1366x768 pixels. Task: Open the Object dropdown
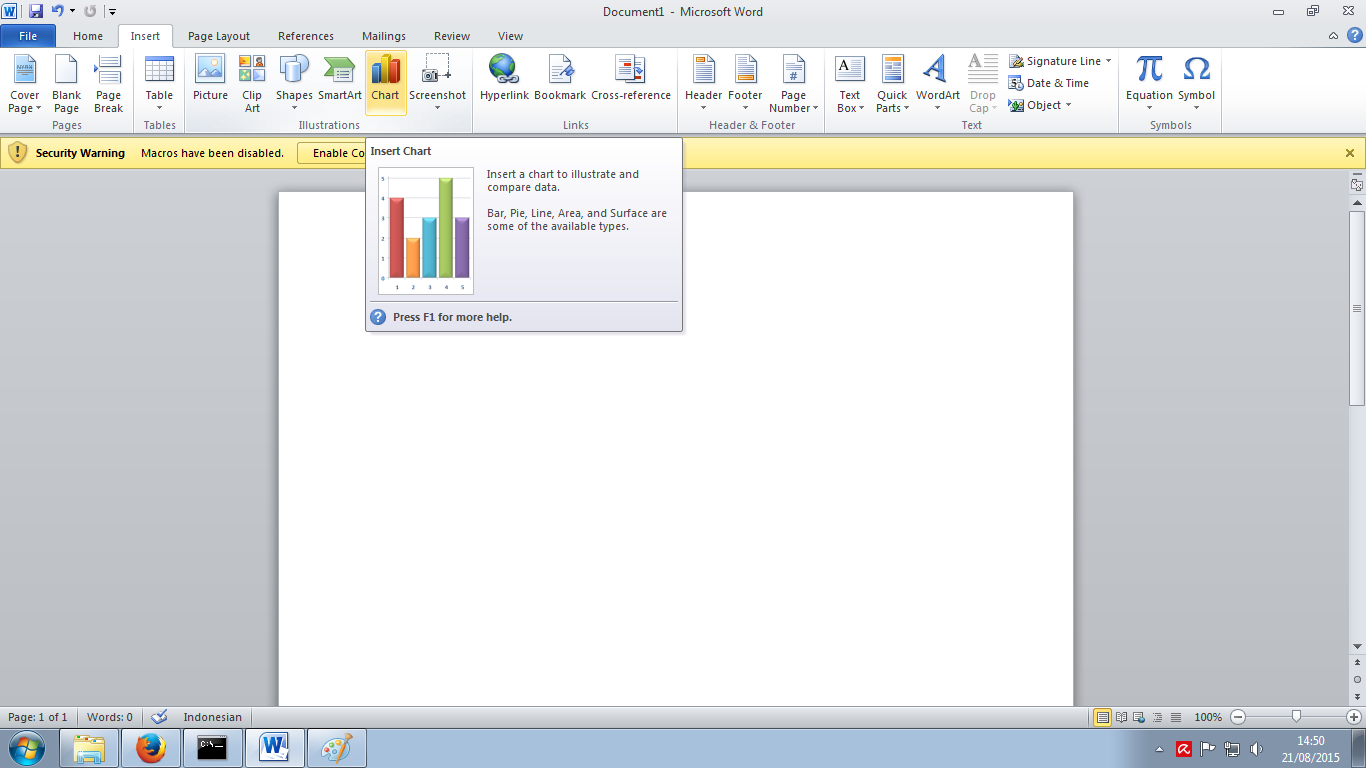[x=1040, y=105]
